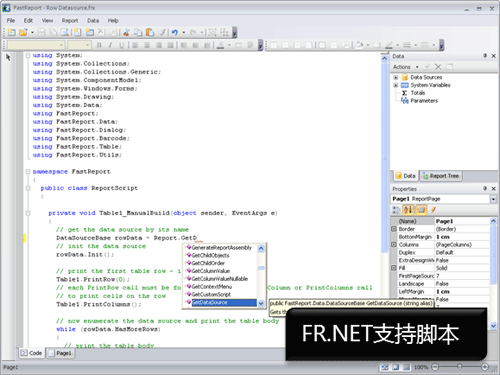This screenshot has width=500, height=375.
Task: Click the border line color swatch
Action: coord(389,45)
